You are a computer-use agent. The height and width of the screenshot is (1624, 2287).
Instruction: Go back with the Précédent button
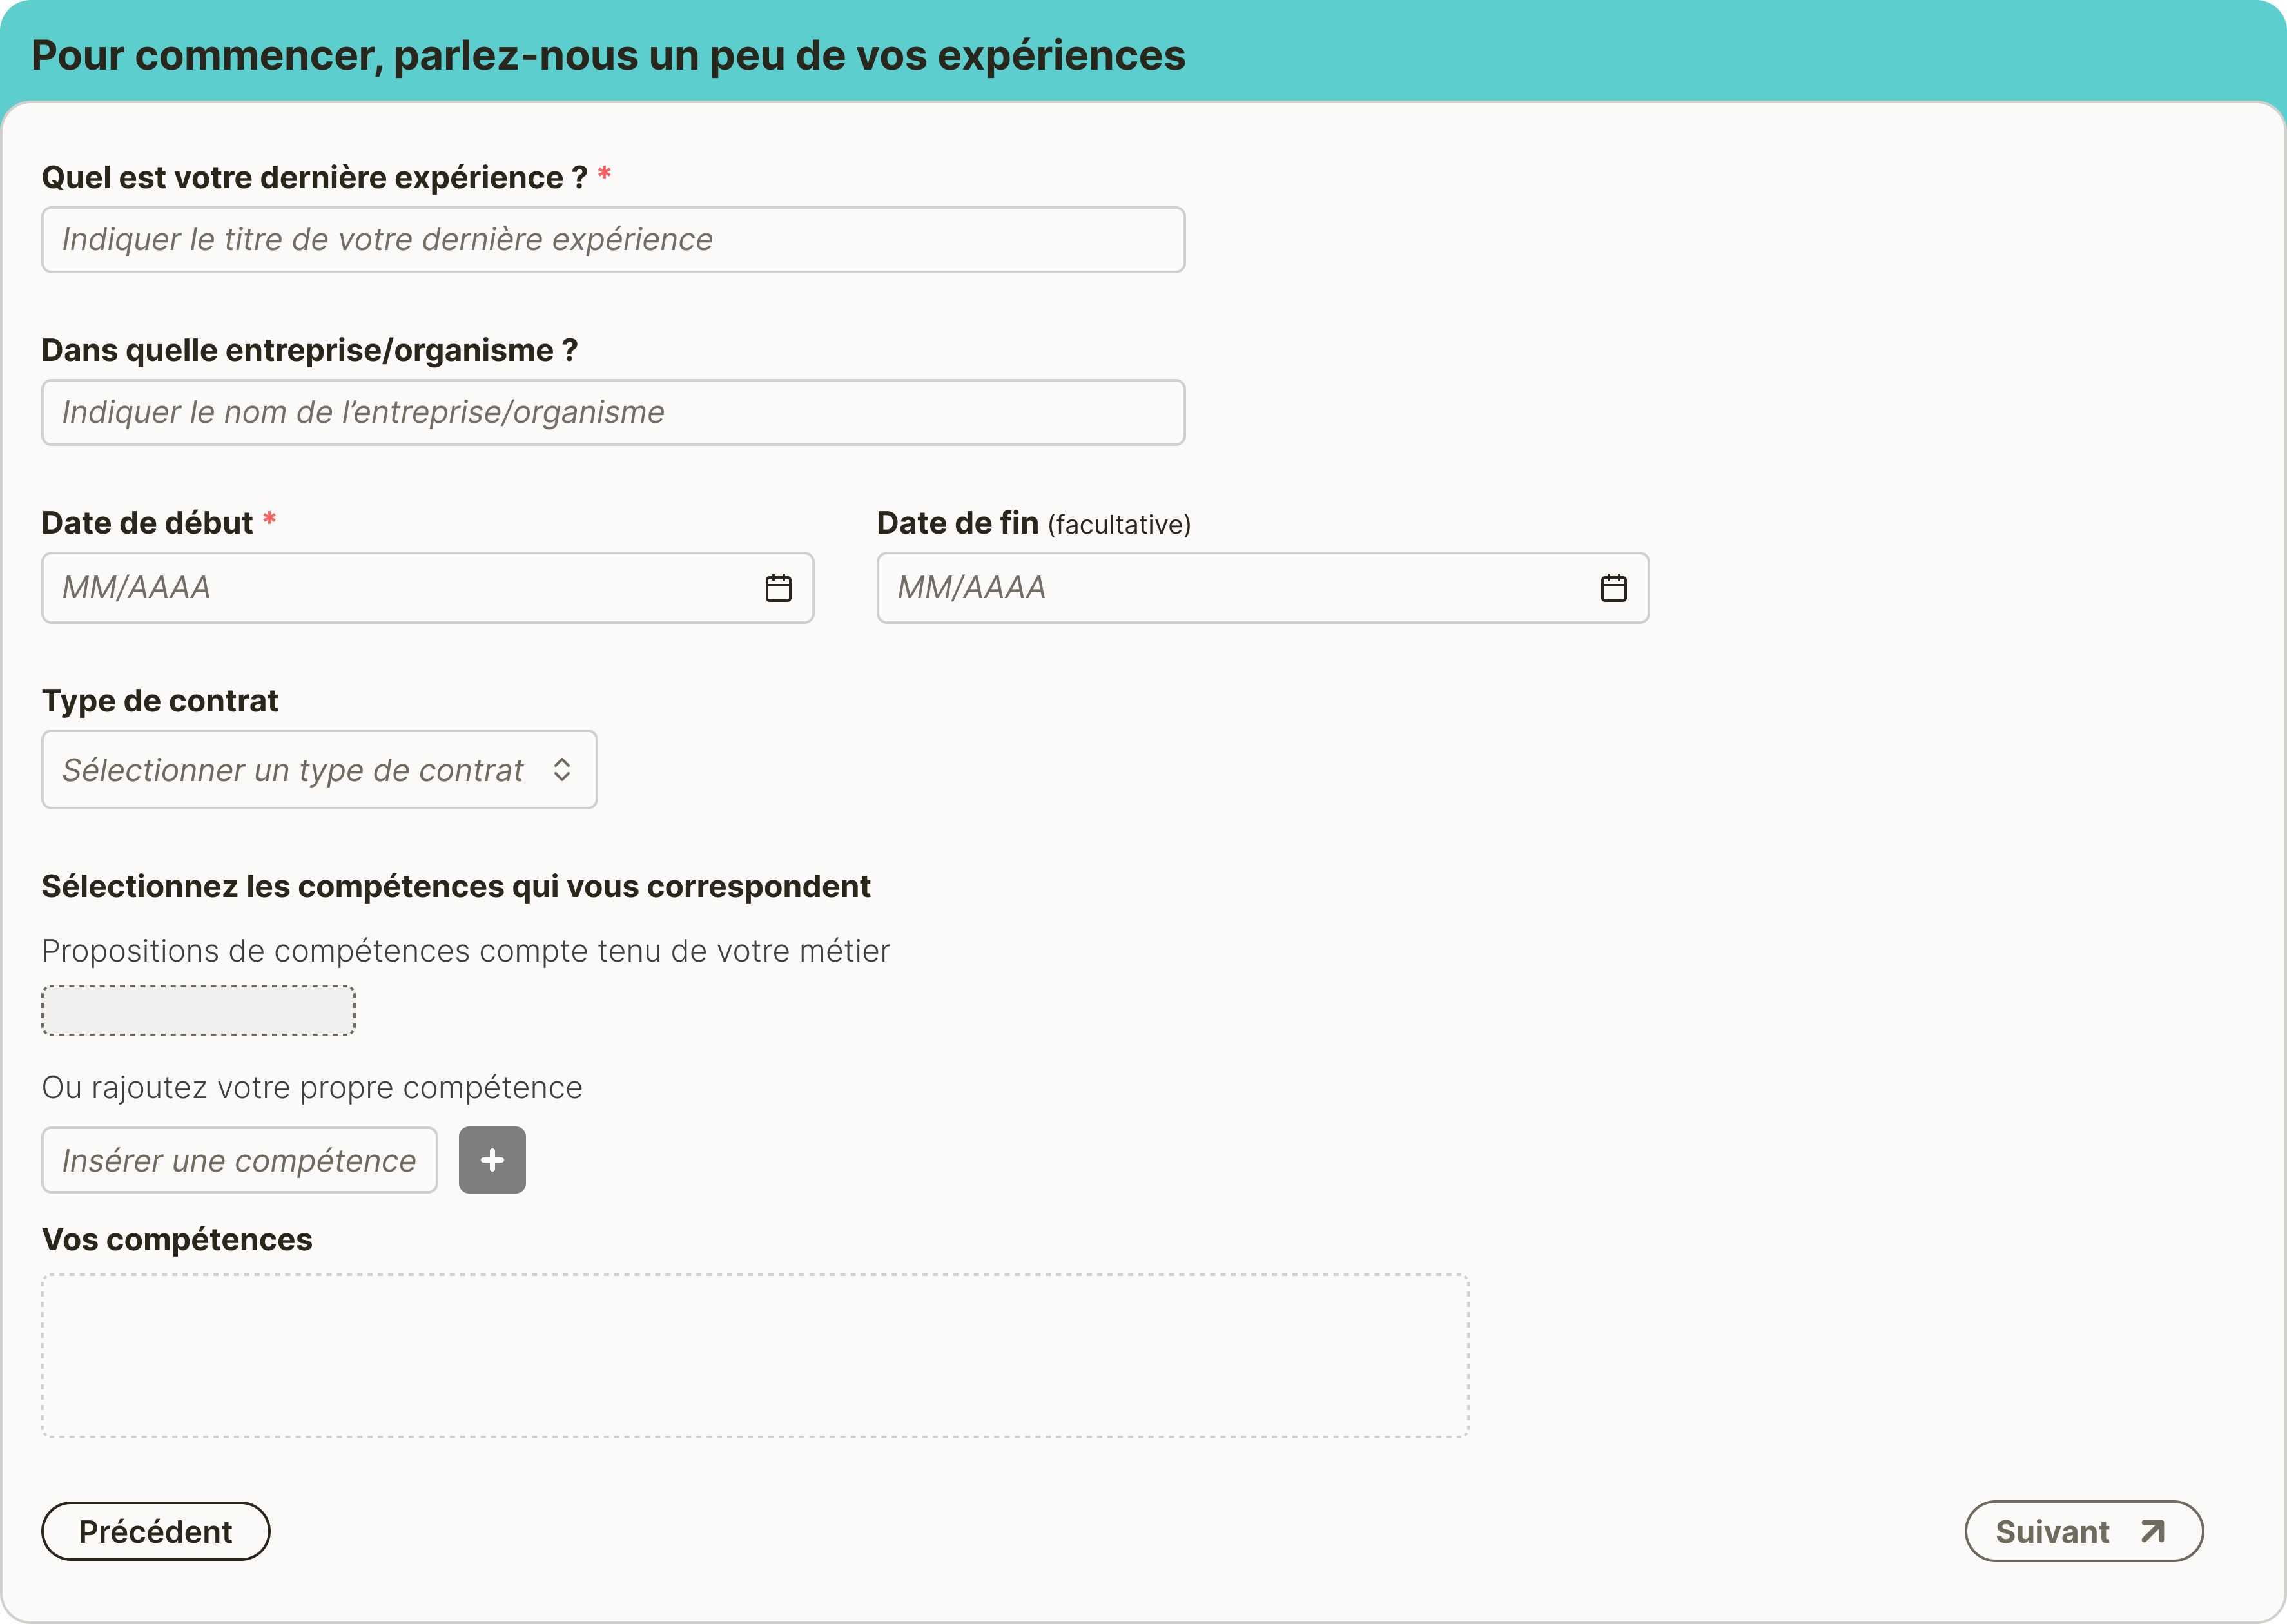point(156,1531)
